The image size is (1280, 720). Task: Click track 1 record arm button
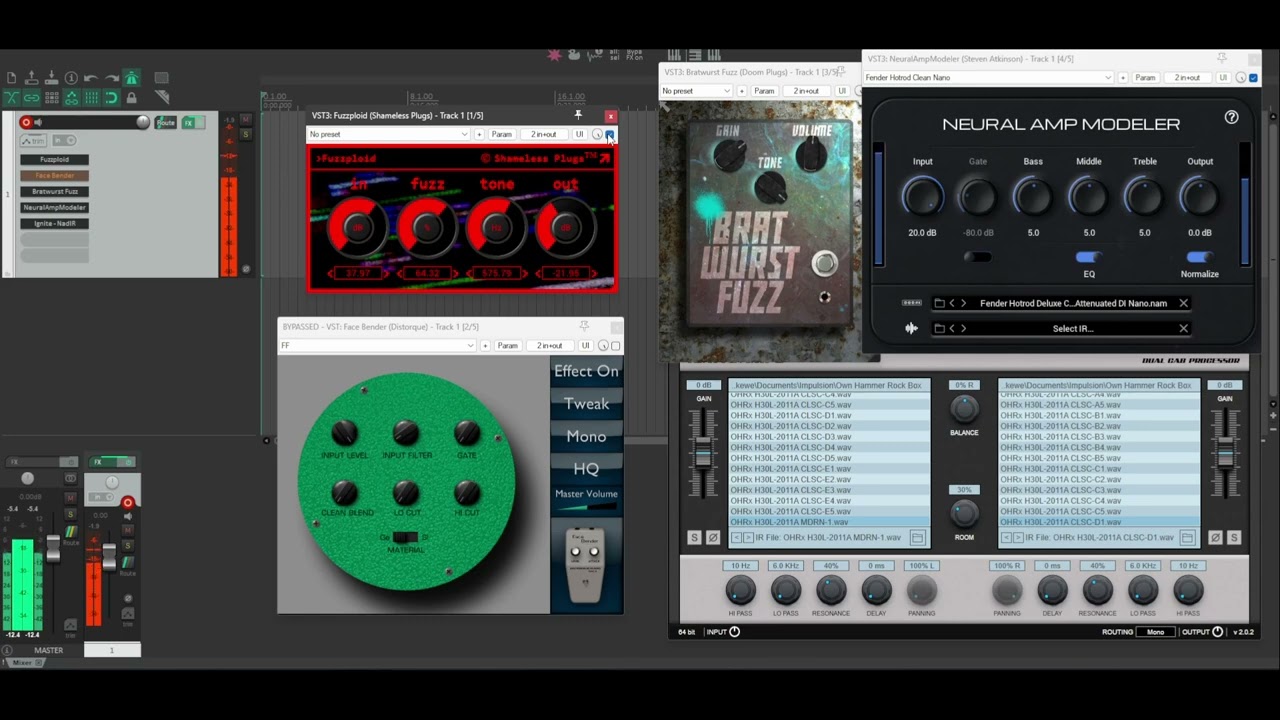click(26, 122)
